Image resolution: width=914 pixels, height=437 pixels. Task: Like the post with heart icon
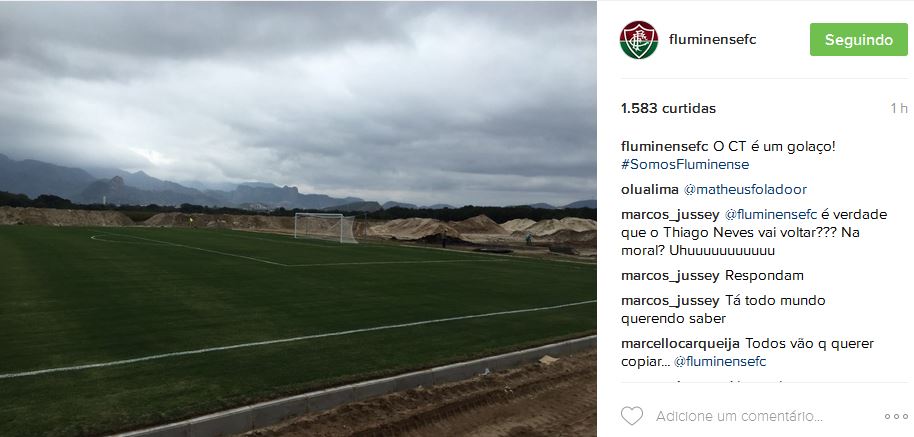[631, 416]
